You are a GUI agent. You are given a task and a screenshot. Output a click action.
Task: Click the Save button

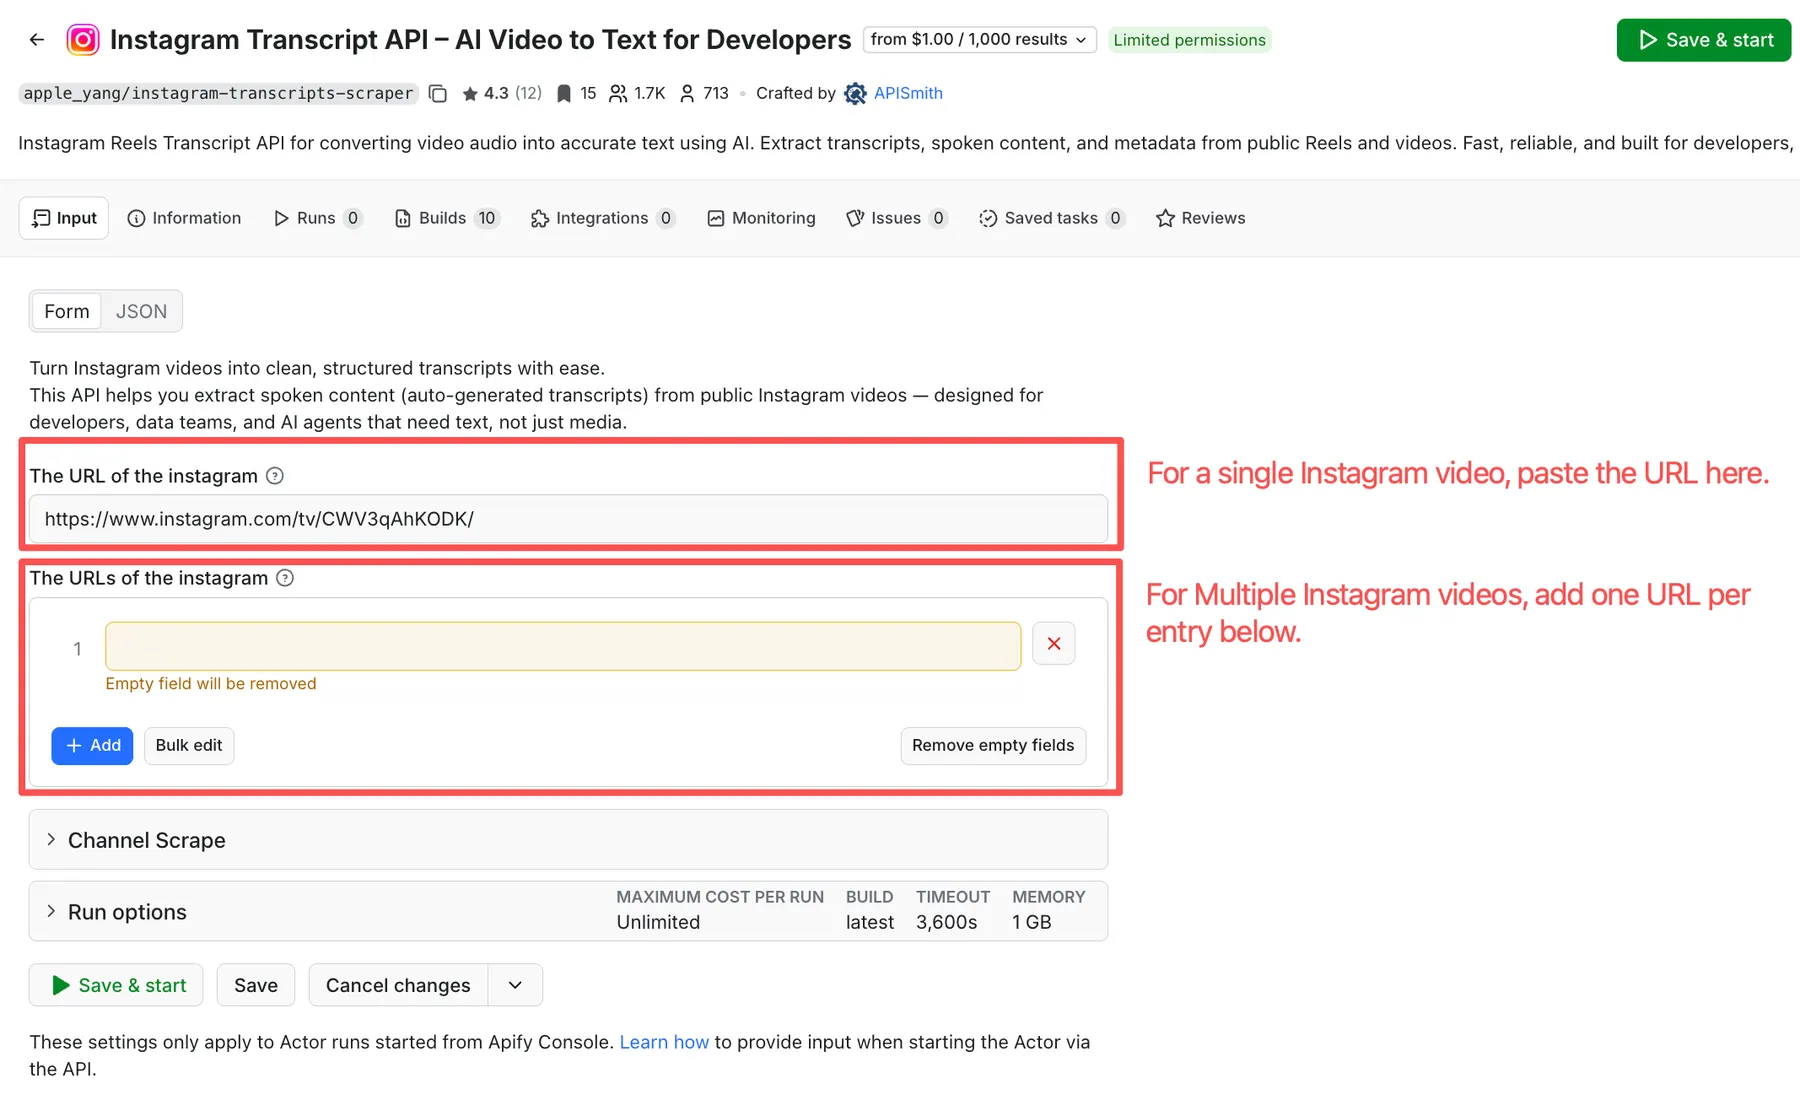256,985
